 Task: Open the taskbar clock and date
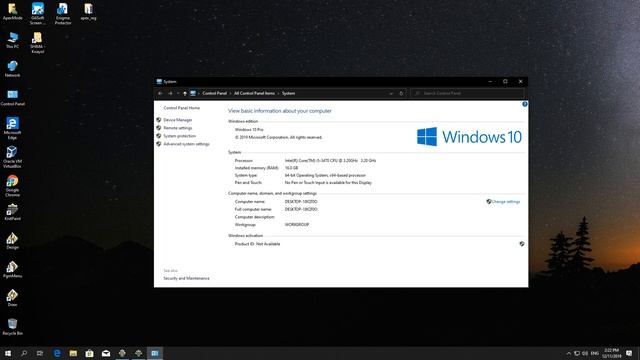coord(611,353)
